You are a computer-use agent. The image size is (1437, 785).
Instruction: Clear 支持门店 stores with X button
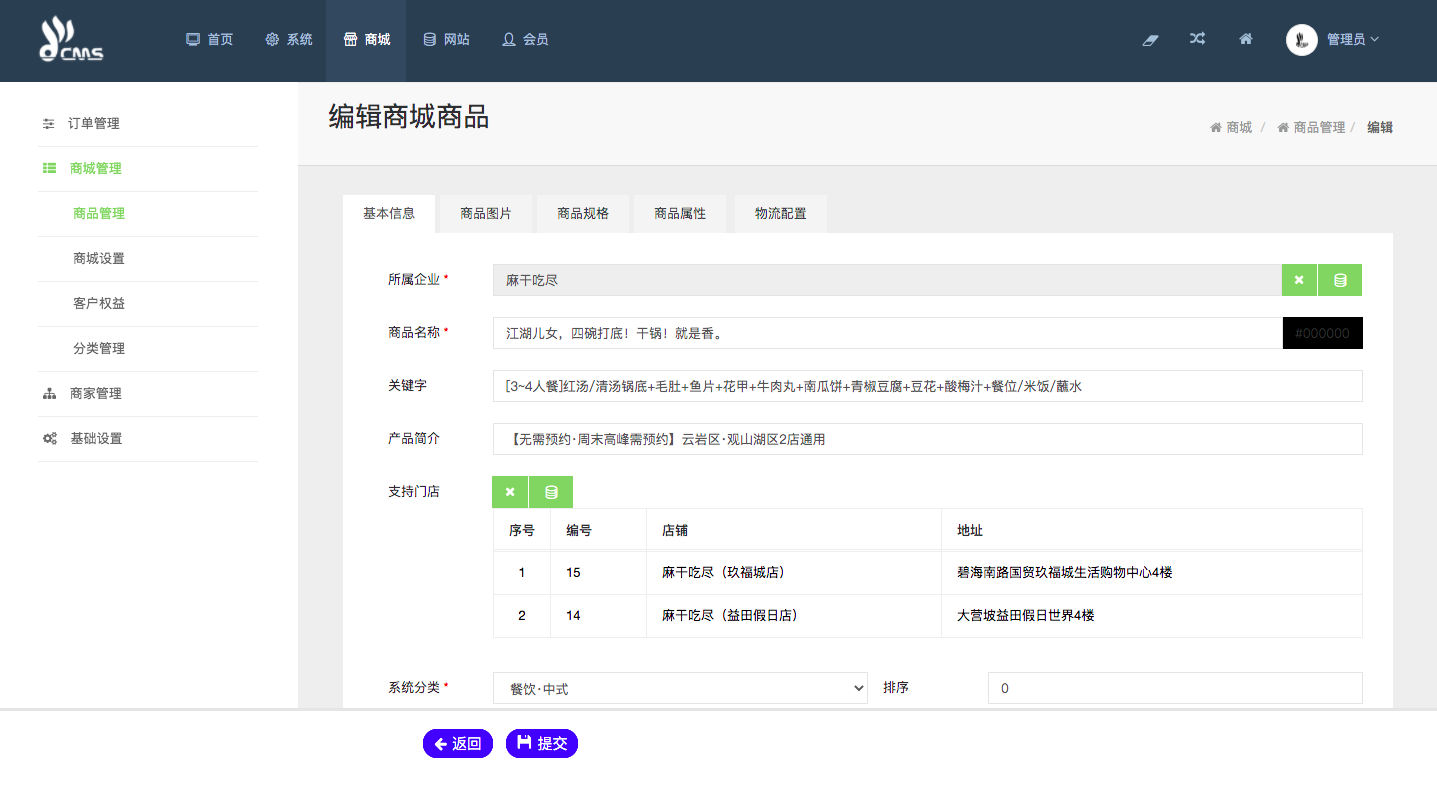click(510, 492)
